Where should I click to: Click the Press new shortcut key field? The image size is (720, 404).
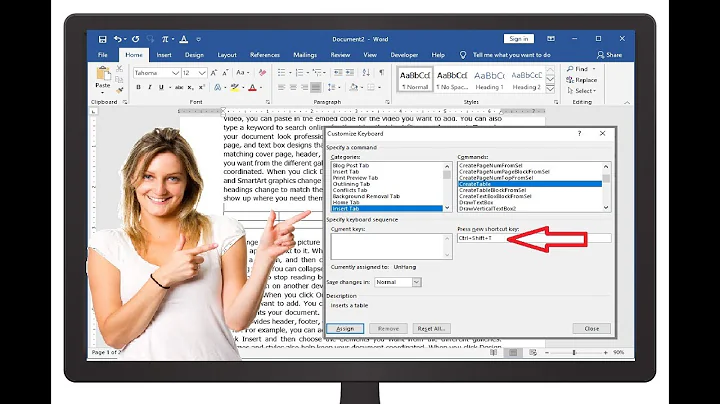pyautogui.click(x=534, y=238)
